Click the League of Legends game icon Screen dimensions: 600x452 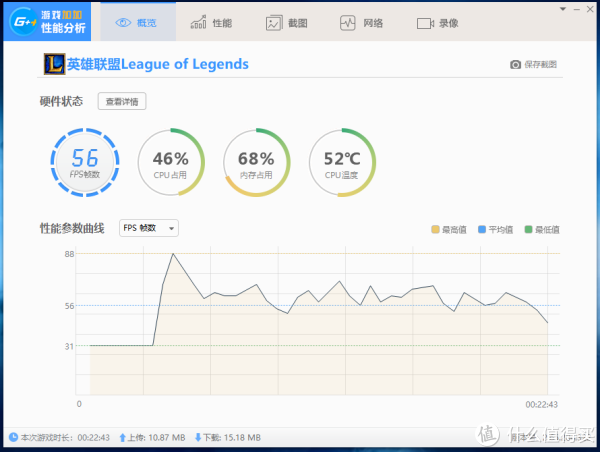point(54,64)
